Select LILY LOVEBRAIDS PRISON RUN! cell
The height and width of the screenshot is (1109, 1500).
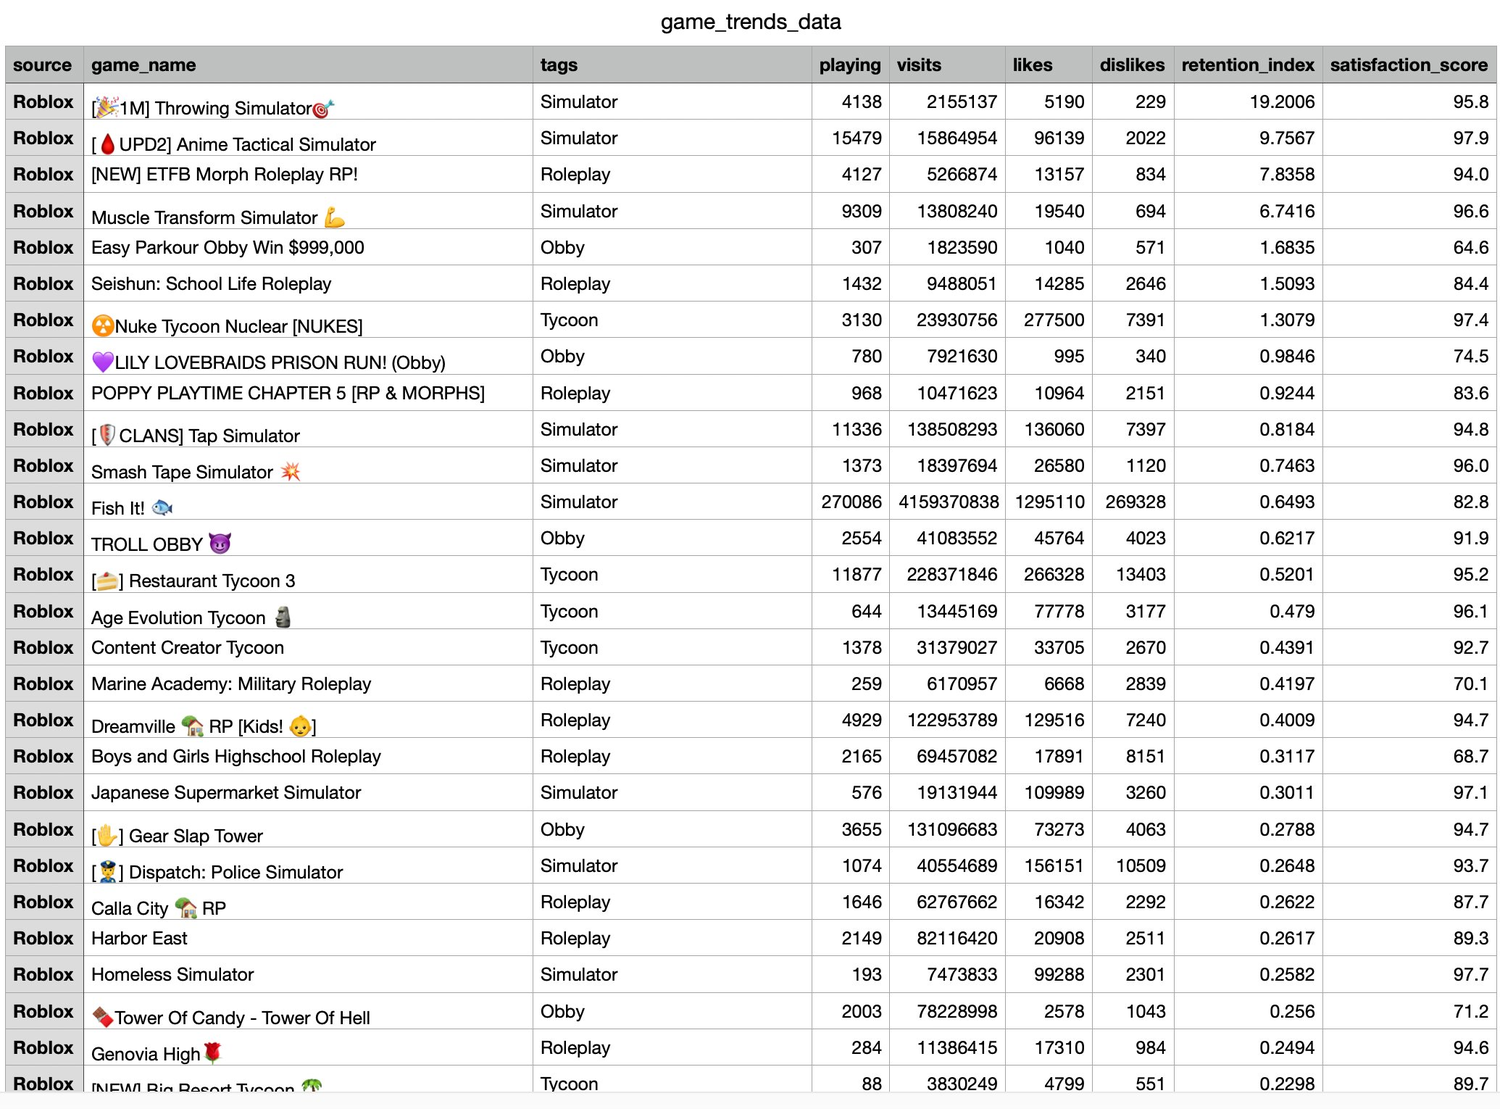coord(308,356)
